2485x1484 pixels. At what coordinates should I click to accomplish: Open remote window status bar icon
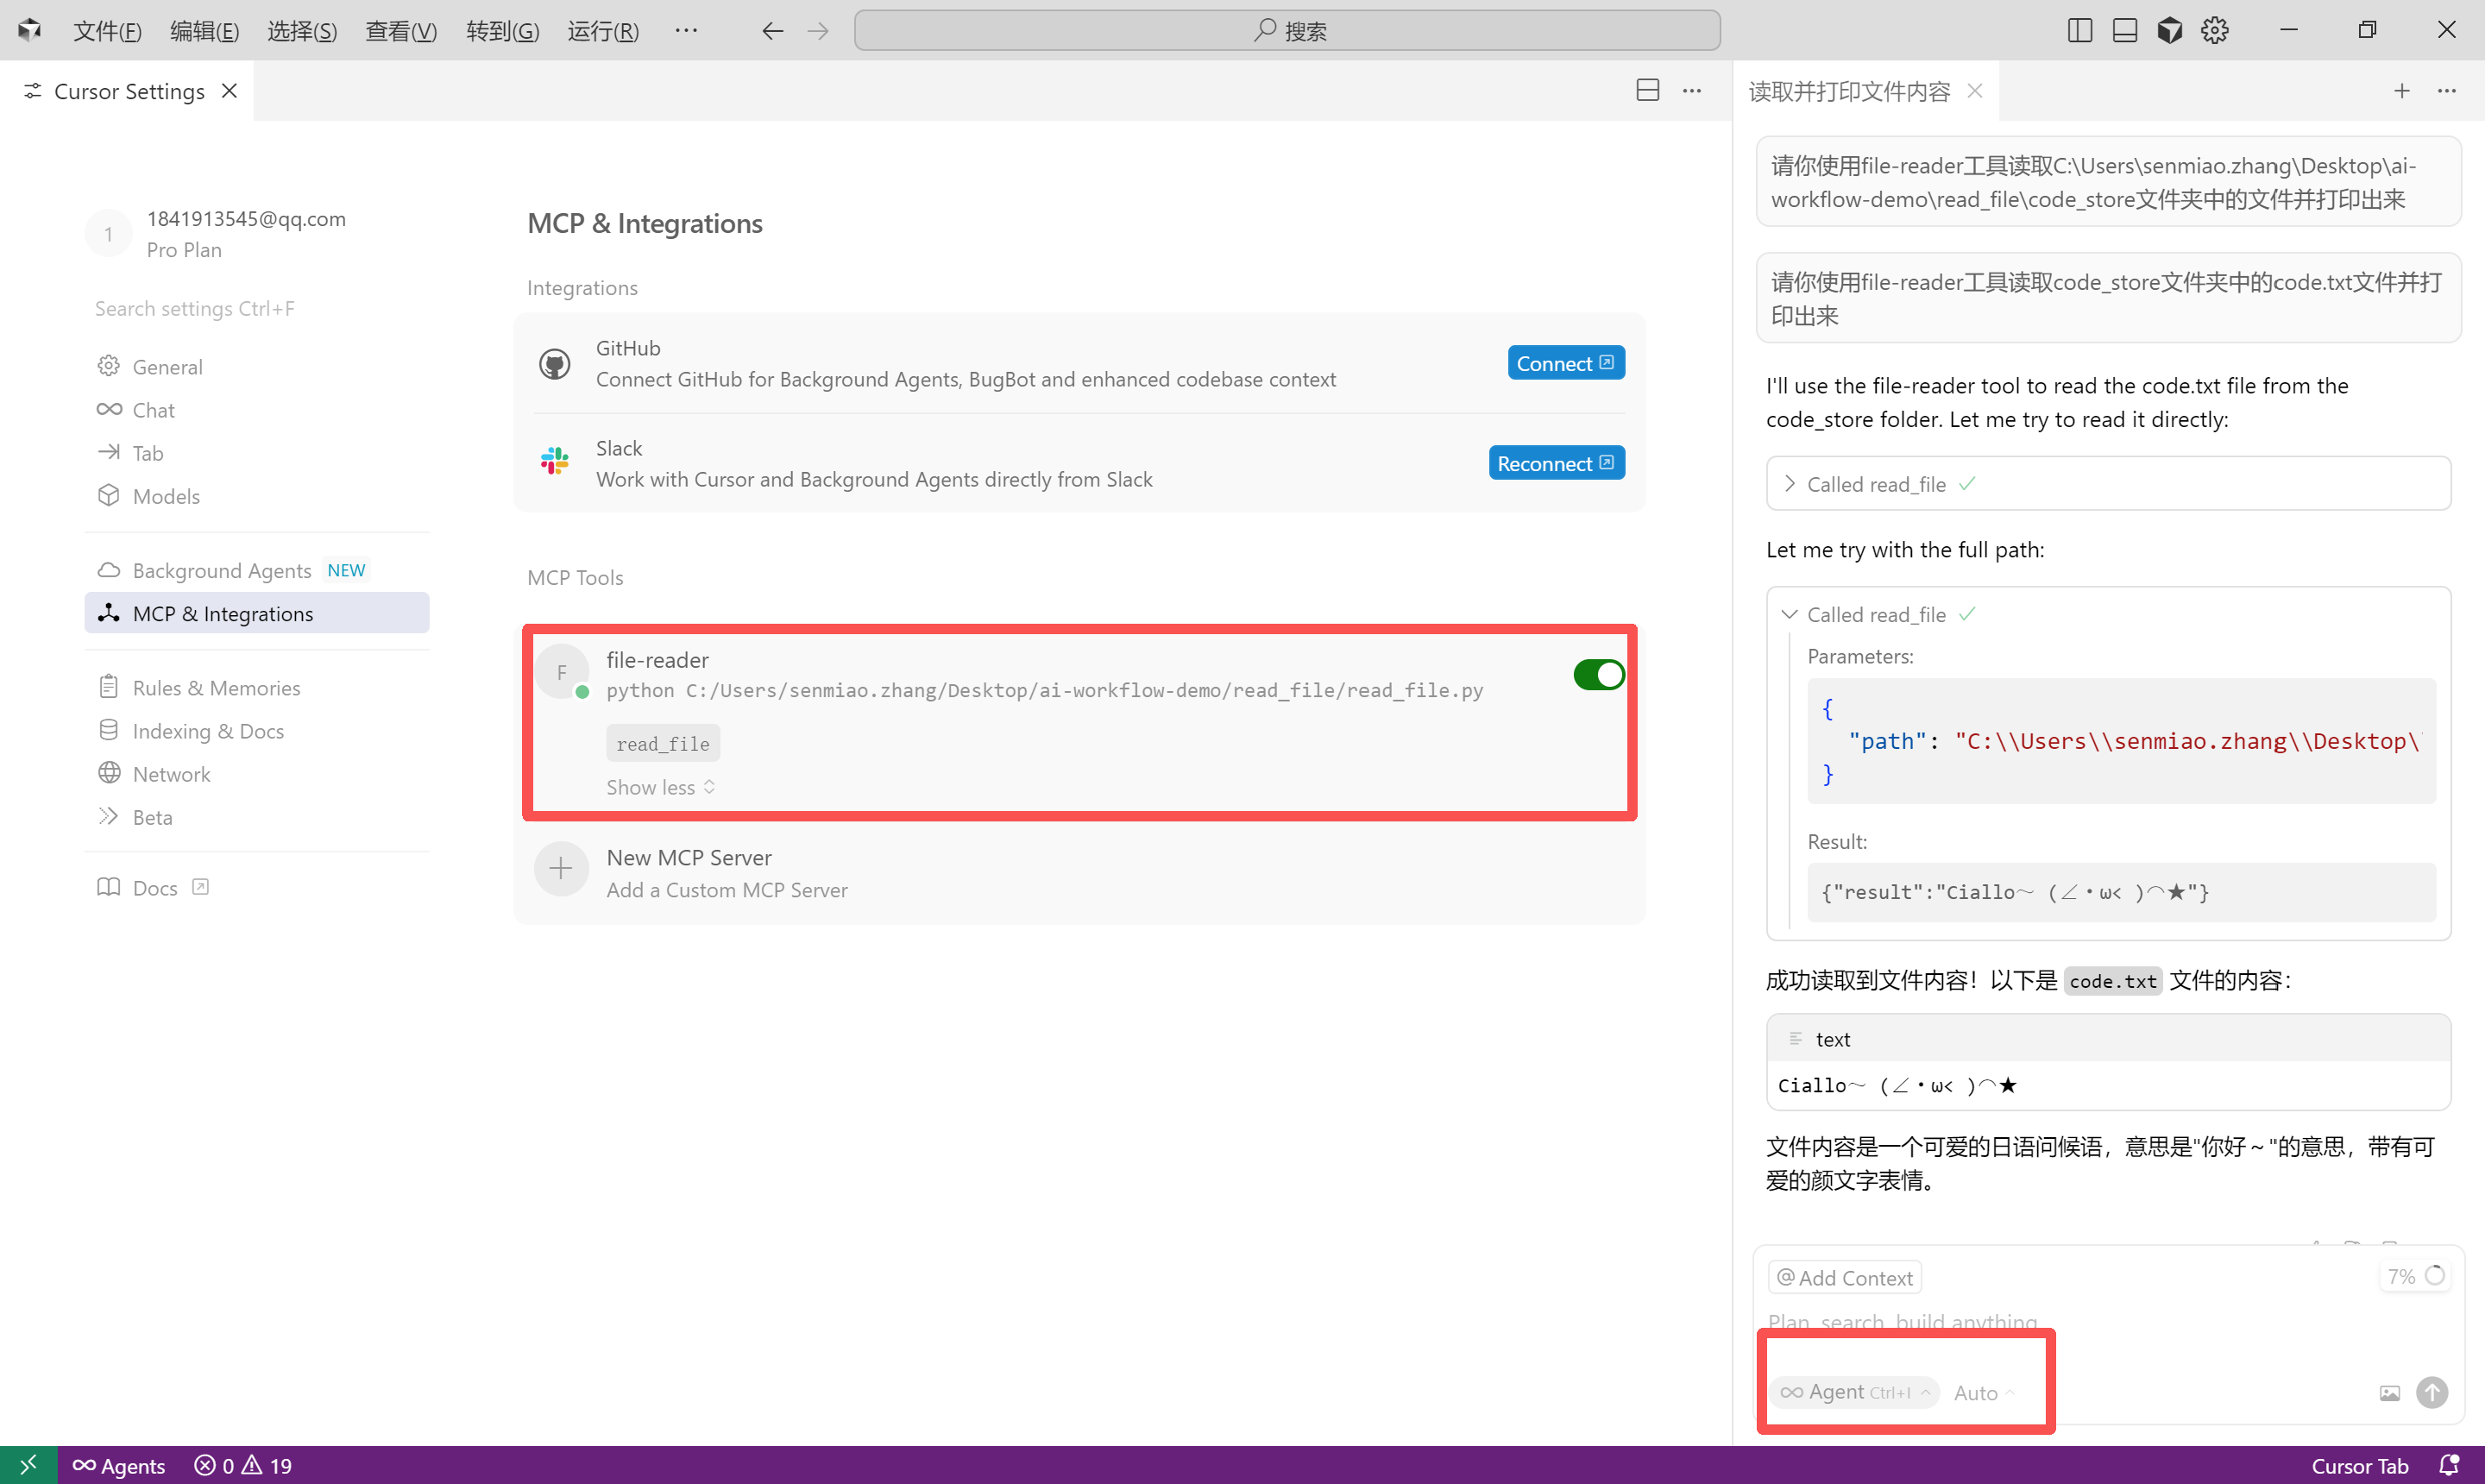tap(28, 1465)
